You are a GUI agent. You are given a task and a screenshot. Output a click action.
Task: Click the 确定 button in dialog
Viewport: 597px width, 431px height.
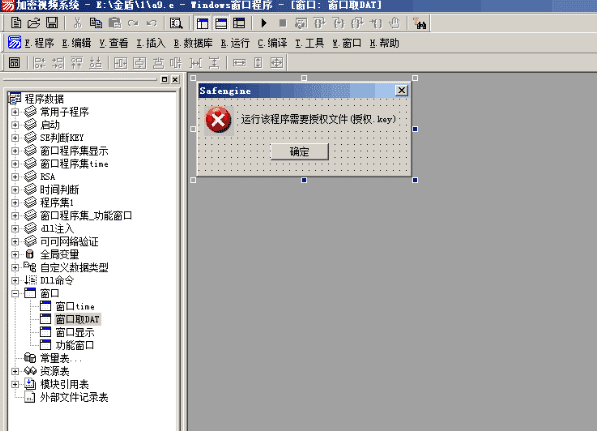(x=300, y=152)
